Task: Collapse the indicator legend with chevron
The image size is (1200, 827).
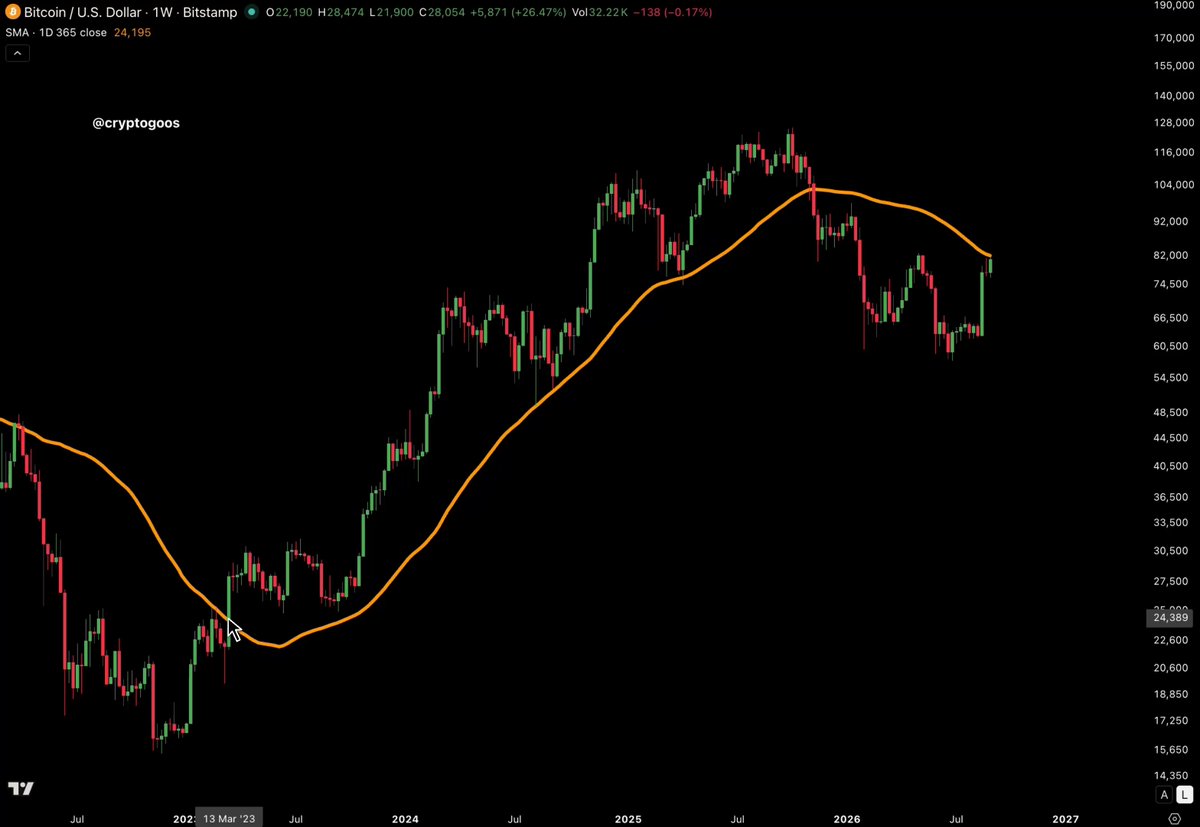Action: (x=19, y=53)
